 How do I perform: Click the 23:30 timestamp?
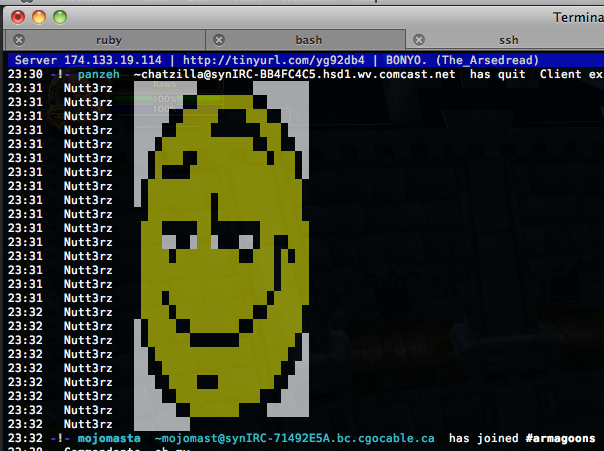(x=25, y=74)
